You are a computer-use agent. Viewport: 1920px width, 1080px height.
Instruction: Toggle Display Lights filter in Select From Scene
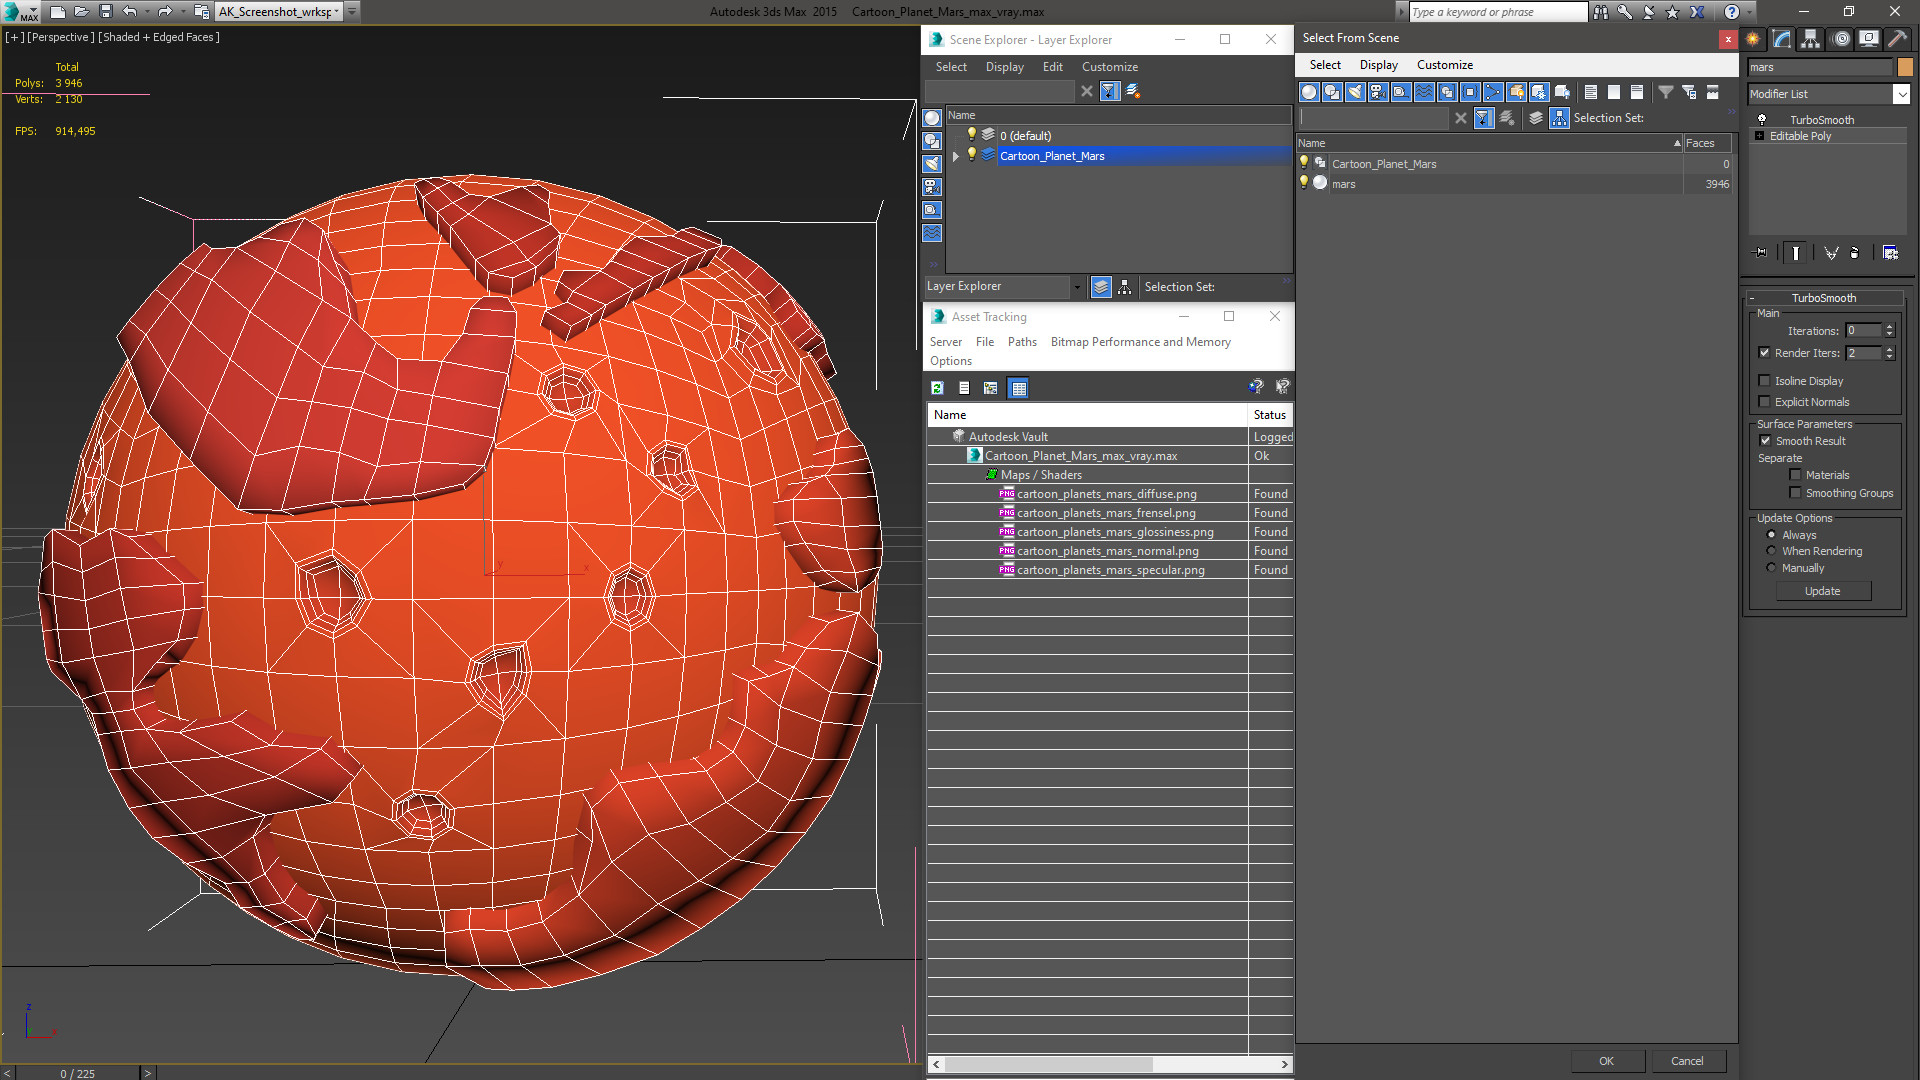click(1355, 92)
